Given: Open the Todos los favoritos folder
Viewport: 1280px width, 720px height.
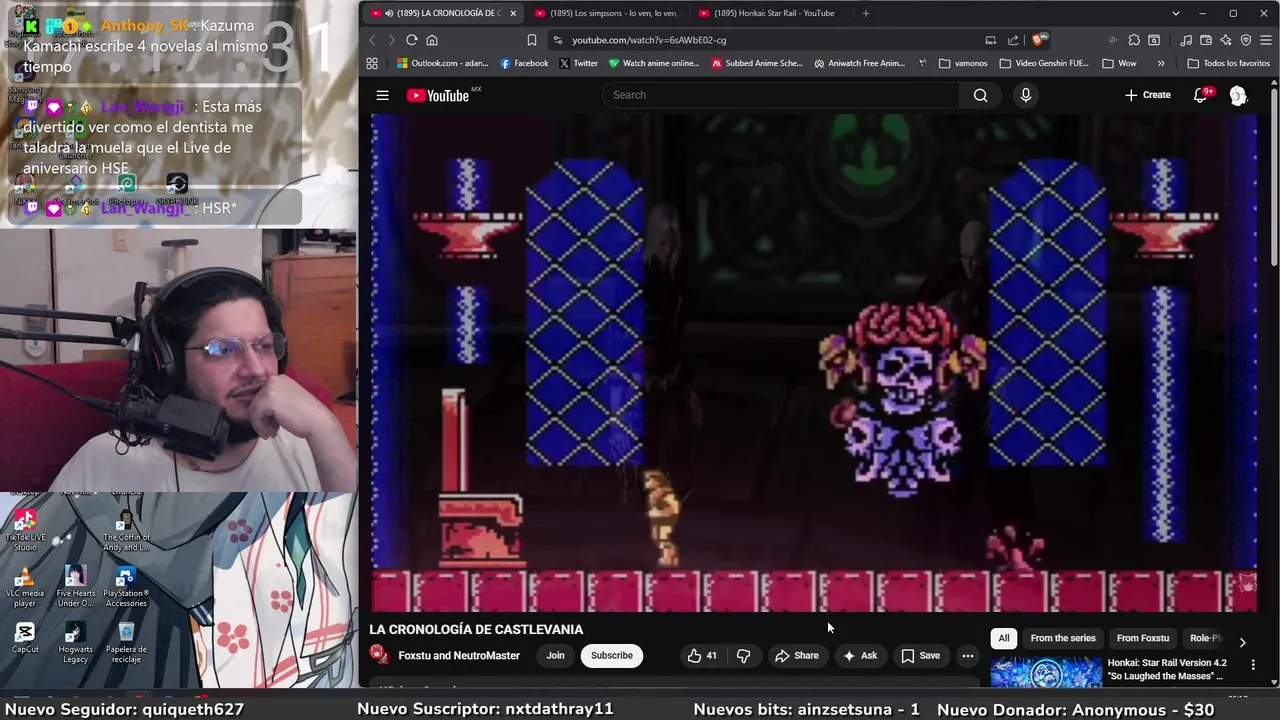Looking at the screenshot, I should [1228, 63].
